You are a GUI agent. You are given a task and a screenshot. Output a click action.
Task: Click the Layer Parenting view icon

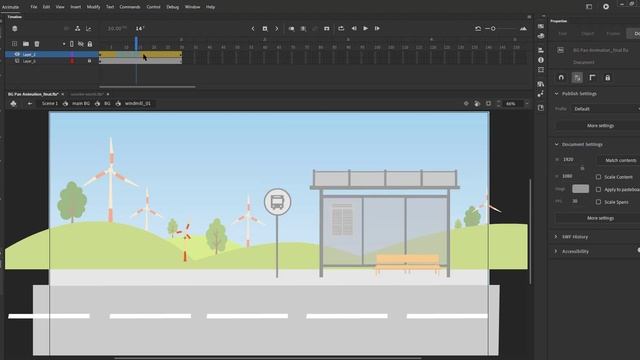(x=78, y=29)
